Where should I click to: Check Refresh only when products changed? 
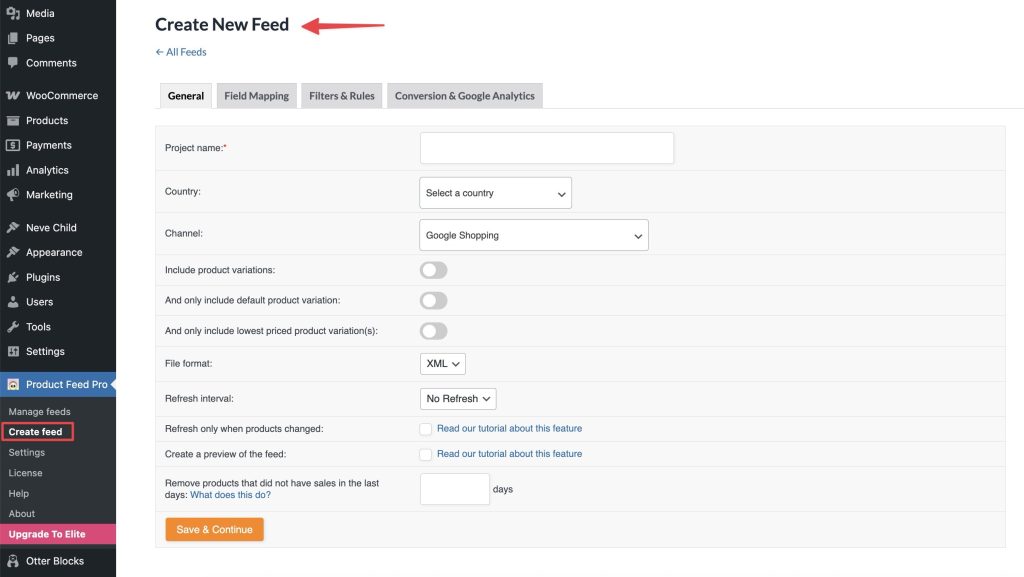point(426,429)
